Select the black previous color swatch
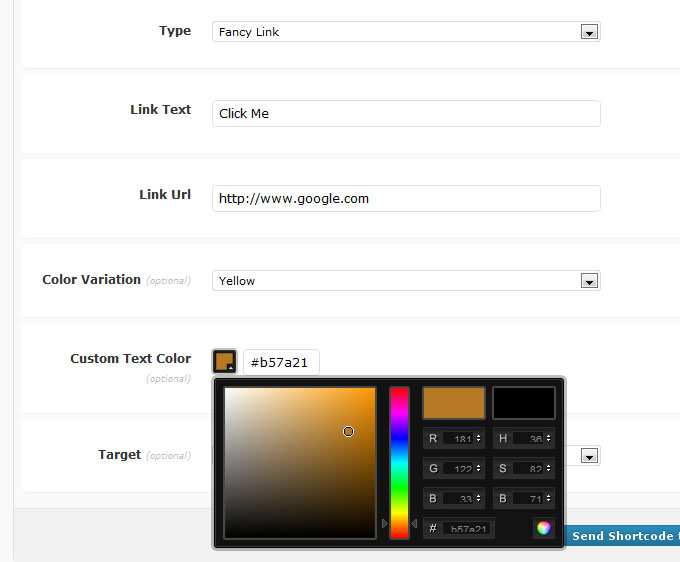The image size is (680, 562). pyautogui.click(x=523, y=402)
